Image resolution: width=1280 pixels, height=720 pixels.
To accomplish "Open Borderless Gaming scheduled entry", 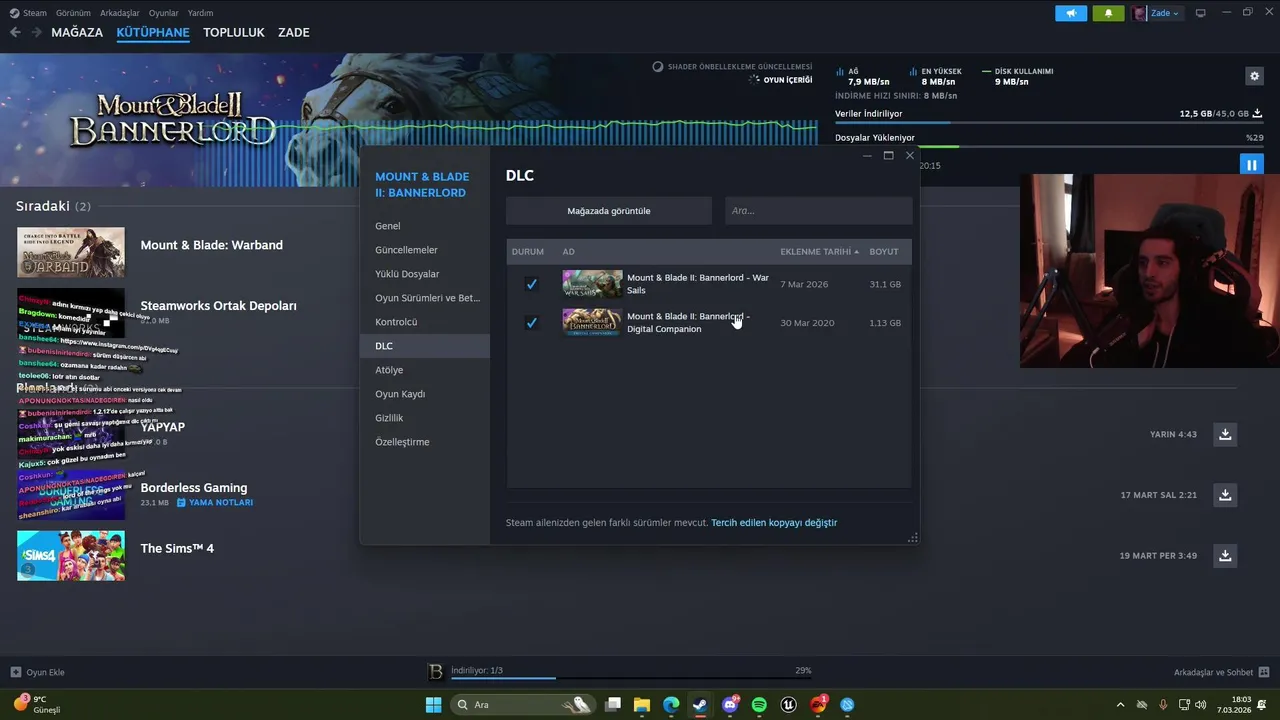I will (194, 488).
